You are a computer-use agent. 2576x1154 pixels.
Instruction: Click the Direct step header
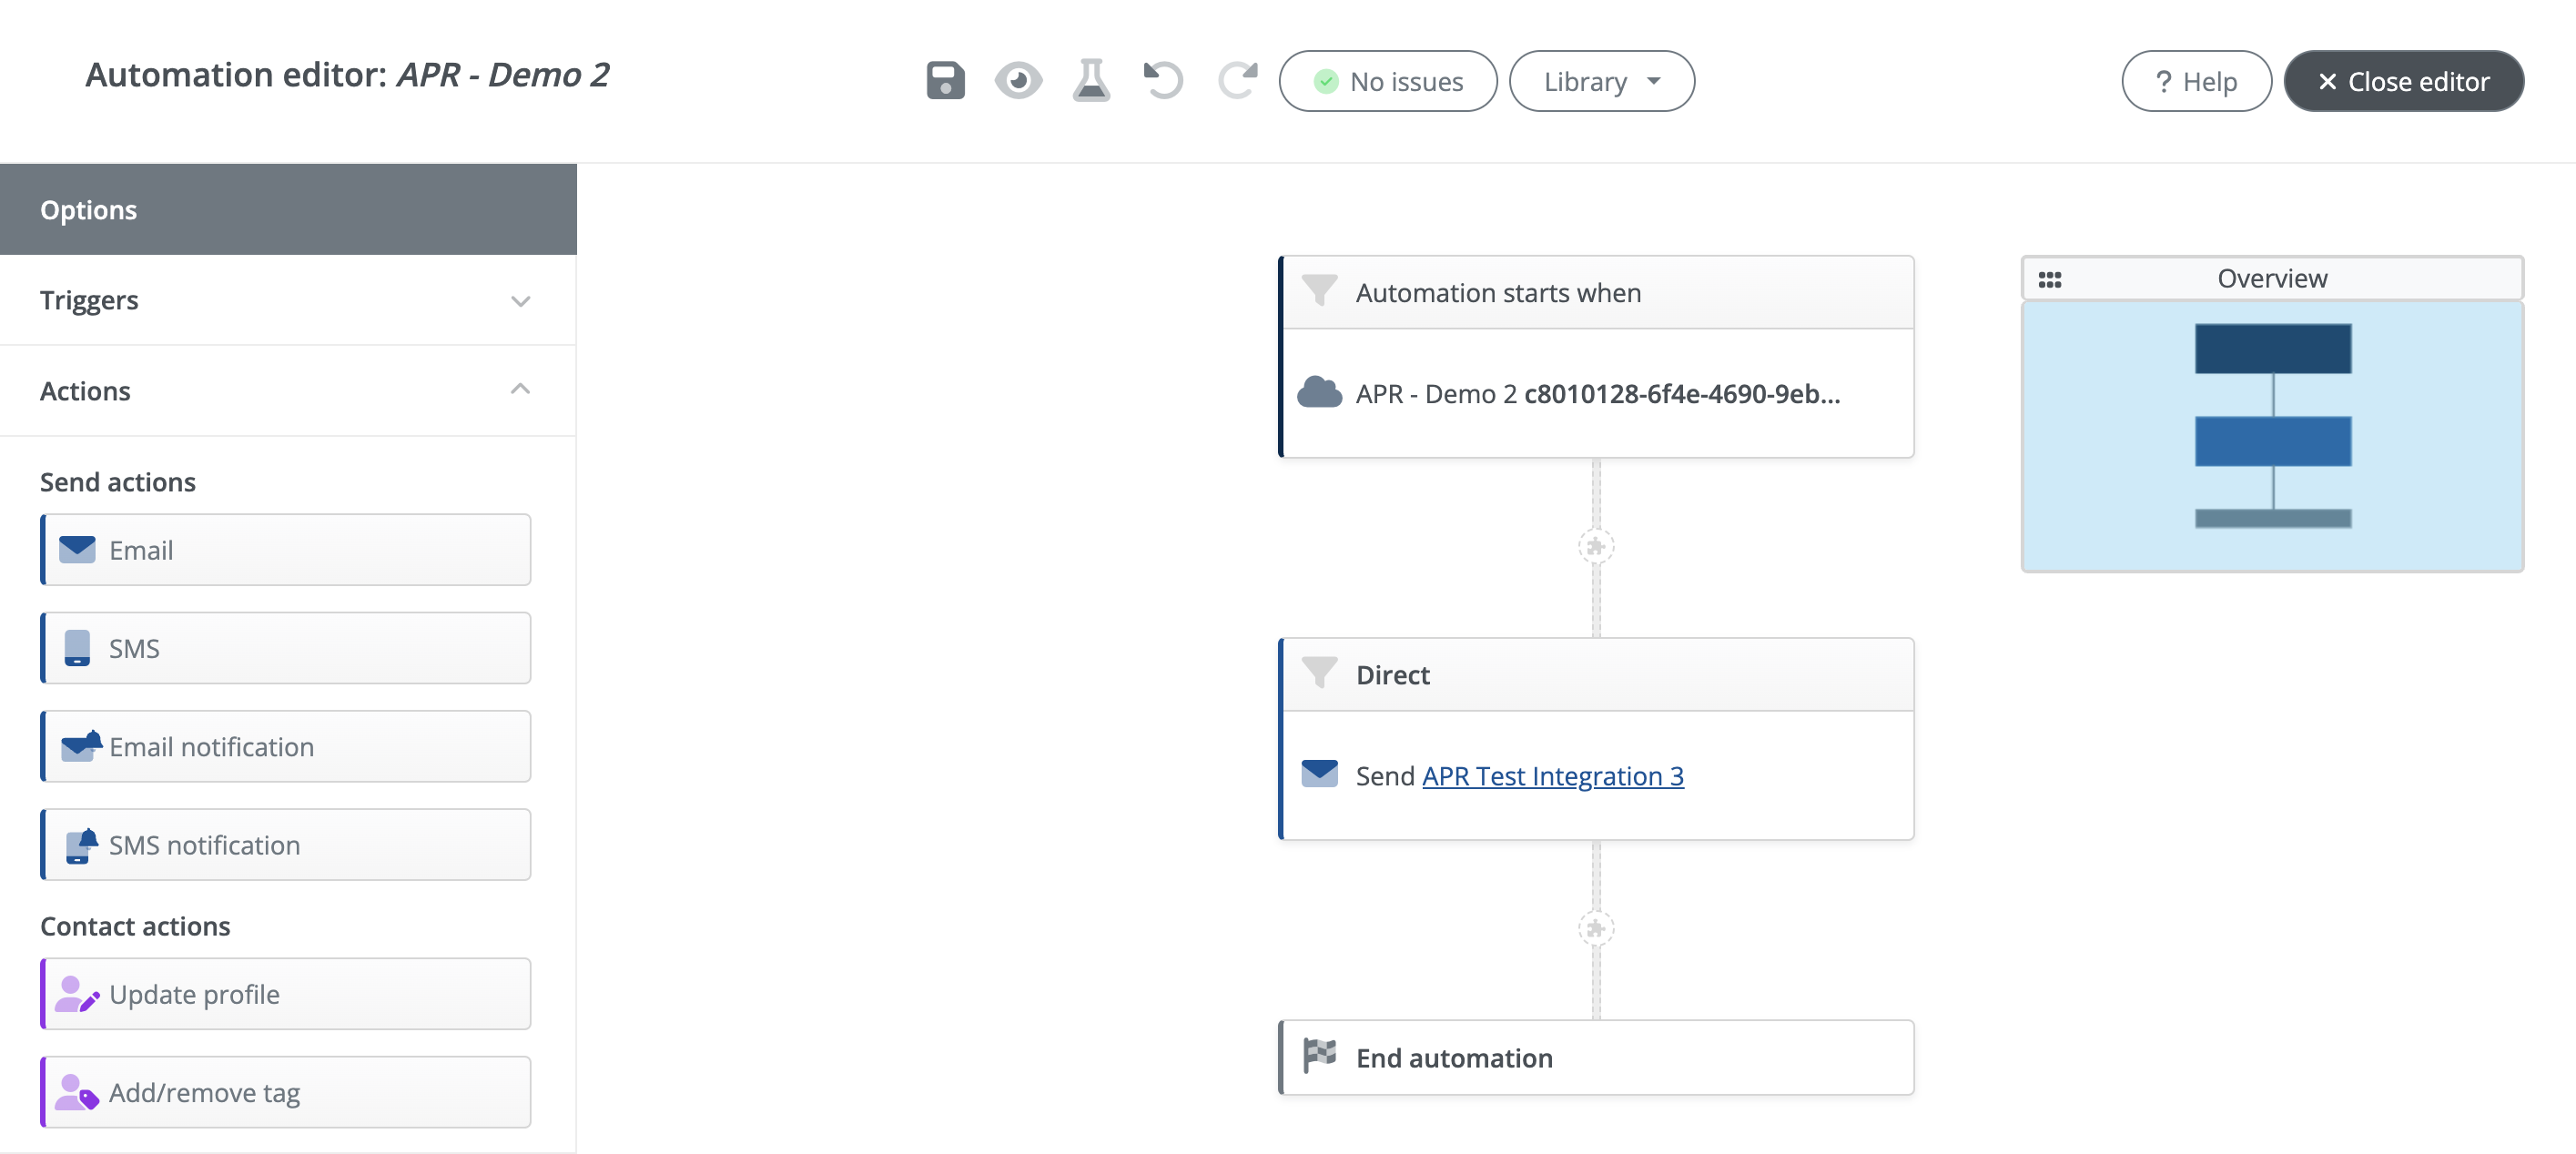[1597, 675]
